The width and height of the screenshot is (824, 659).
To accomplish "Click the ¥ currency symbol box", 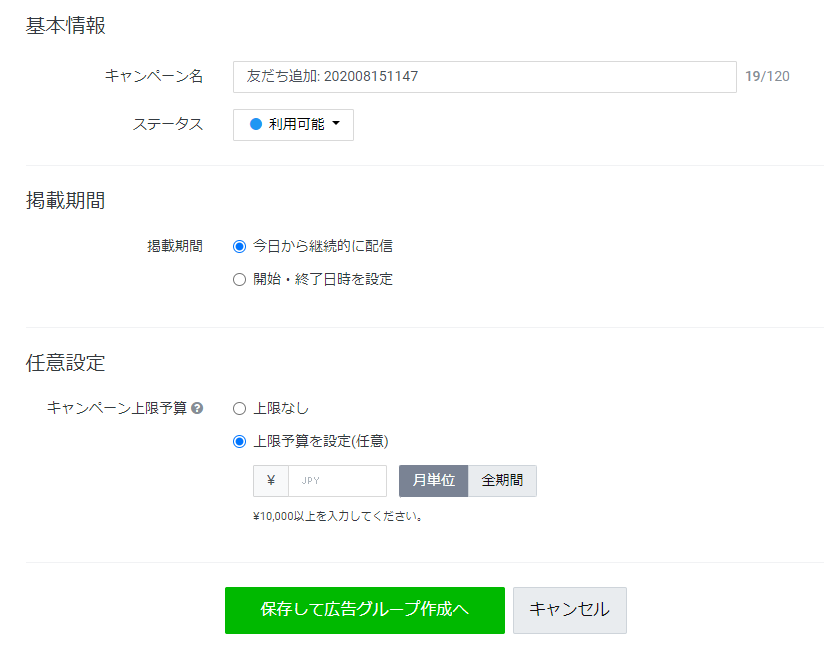I will [x=271, y=480].
